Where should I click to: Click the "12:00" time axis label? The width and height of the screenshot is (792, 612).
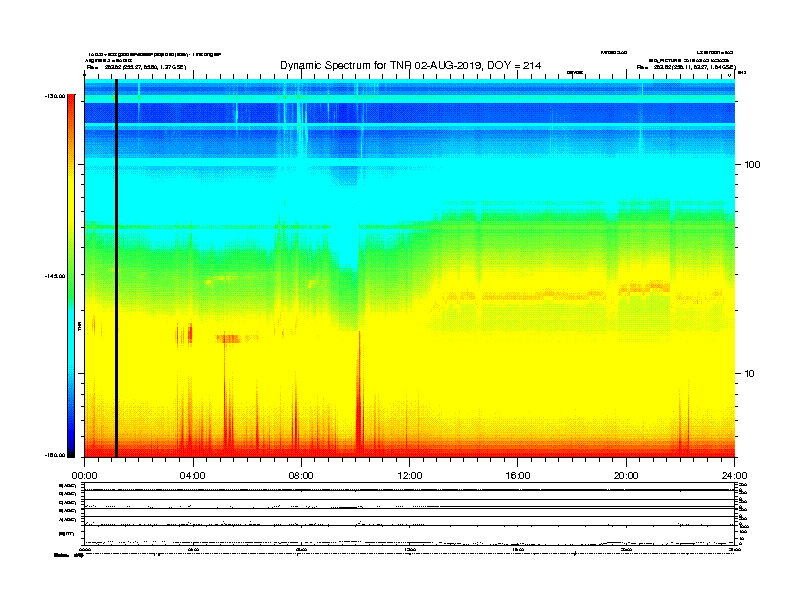[410, 476]
